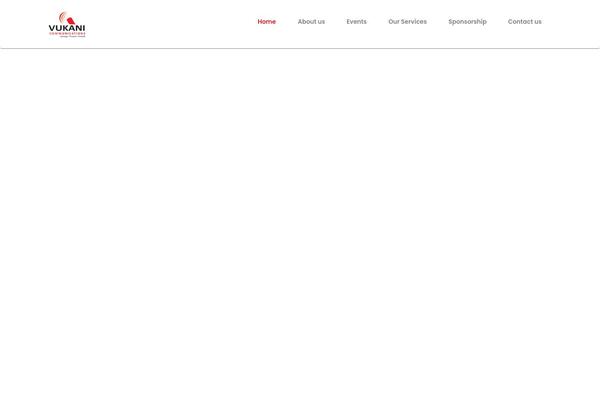Click the Vukani Communications logo

67,24
